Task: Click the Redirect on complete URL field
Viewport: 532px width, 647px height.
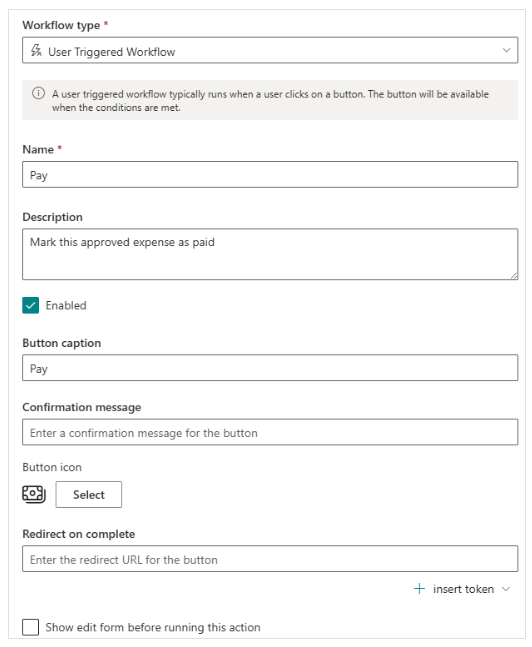Action: (270, 559)
